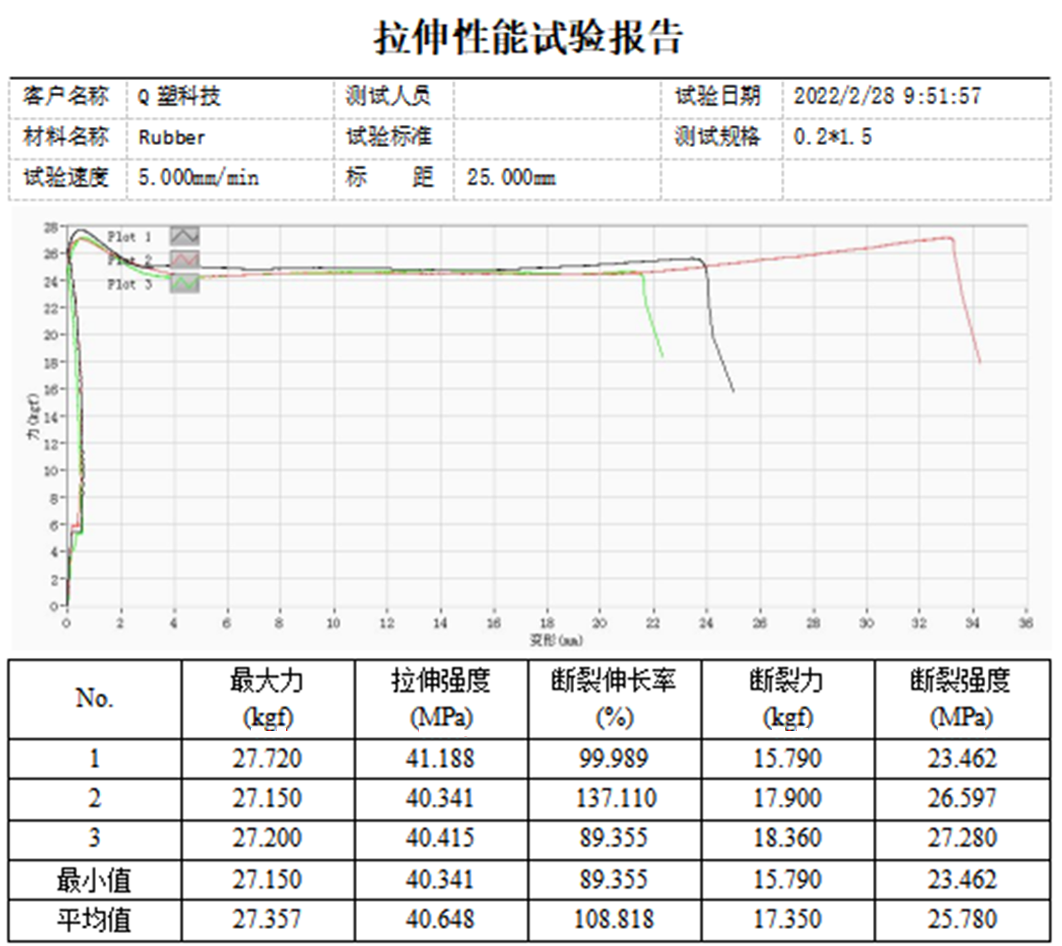Click the gauge length value 25.000mm
Viewport: 1062px width, 946px height.
coord(510,178)
